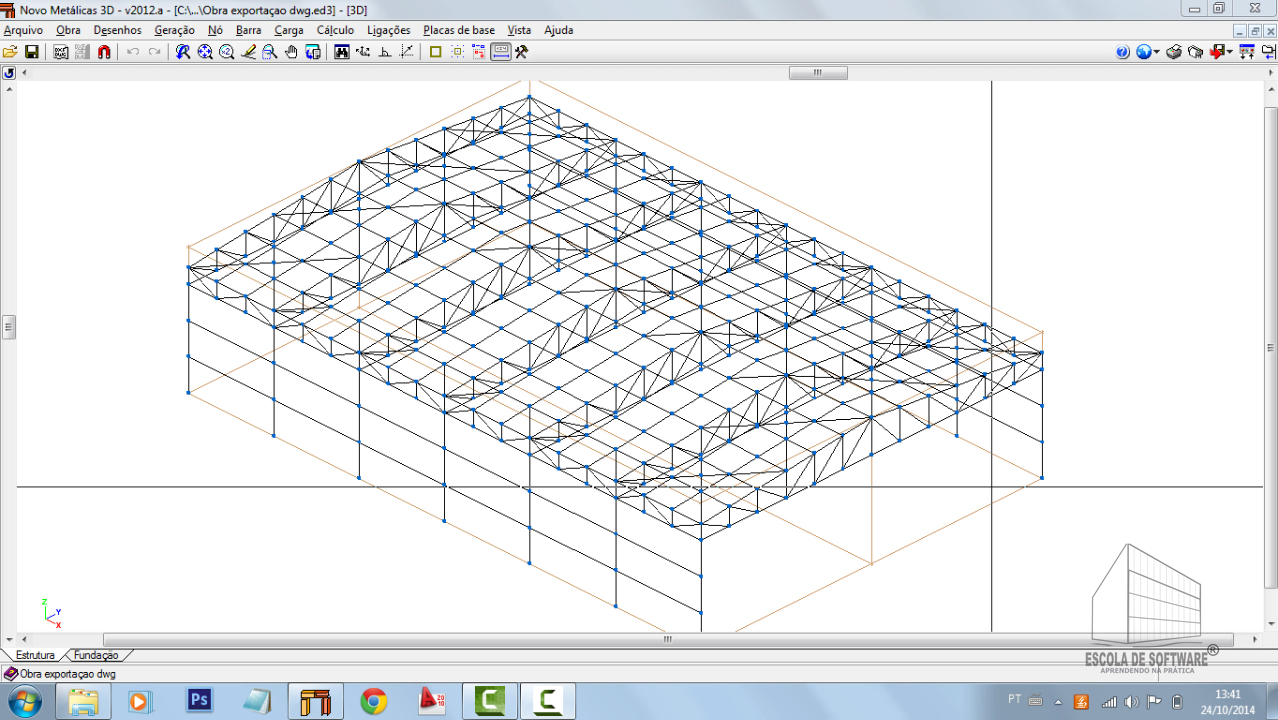Viewport: 1278px width, 720px height.
Task: Toggle the pressed dimension display button
Action: [501, 52]
